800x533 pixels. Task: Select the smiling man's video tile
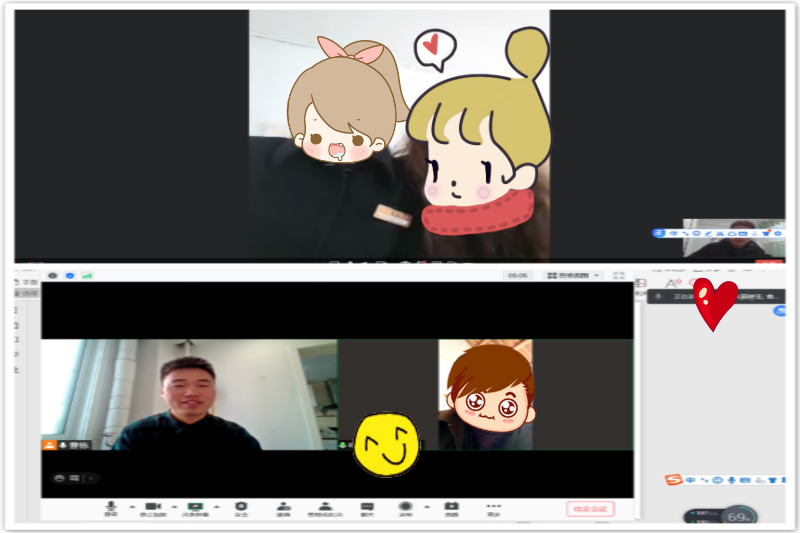coord(189,394)
